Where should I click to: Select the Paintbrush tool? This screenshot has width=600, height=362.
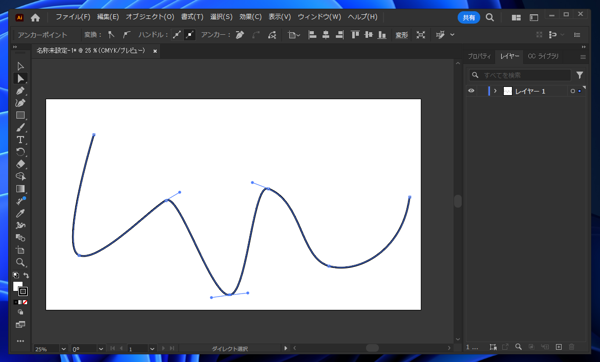point(20,127)
